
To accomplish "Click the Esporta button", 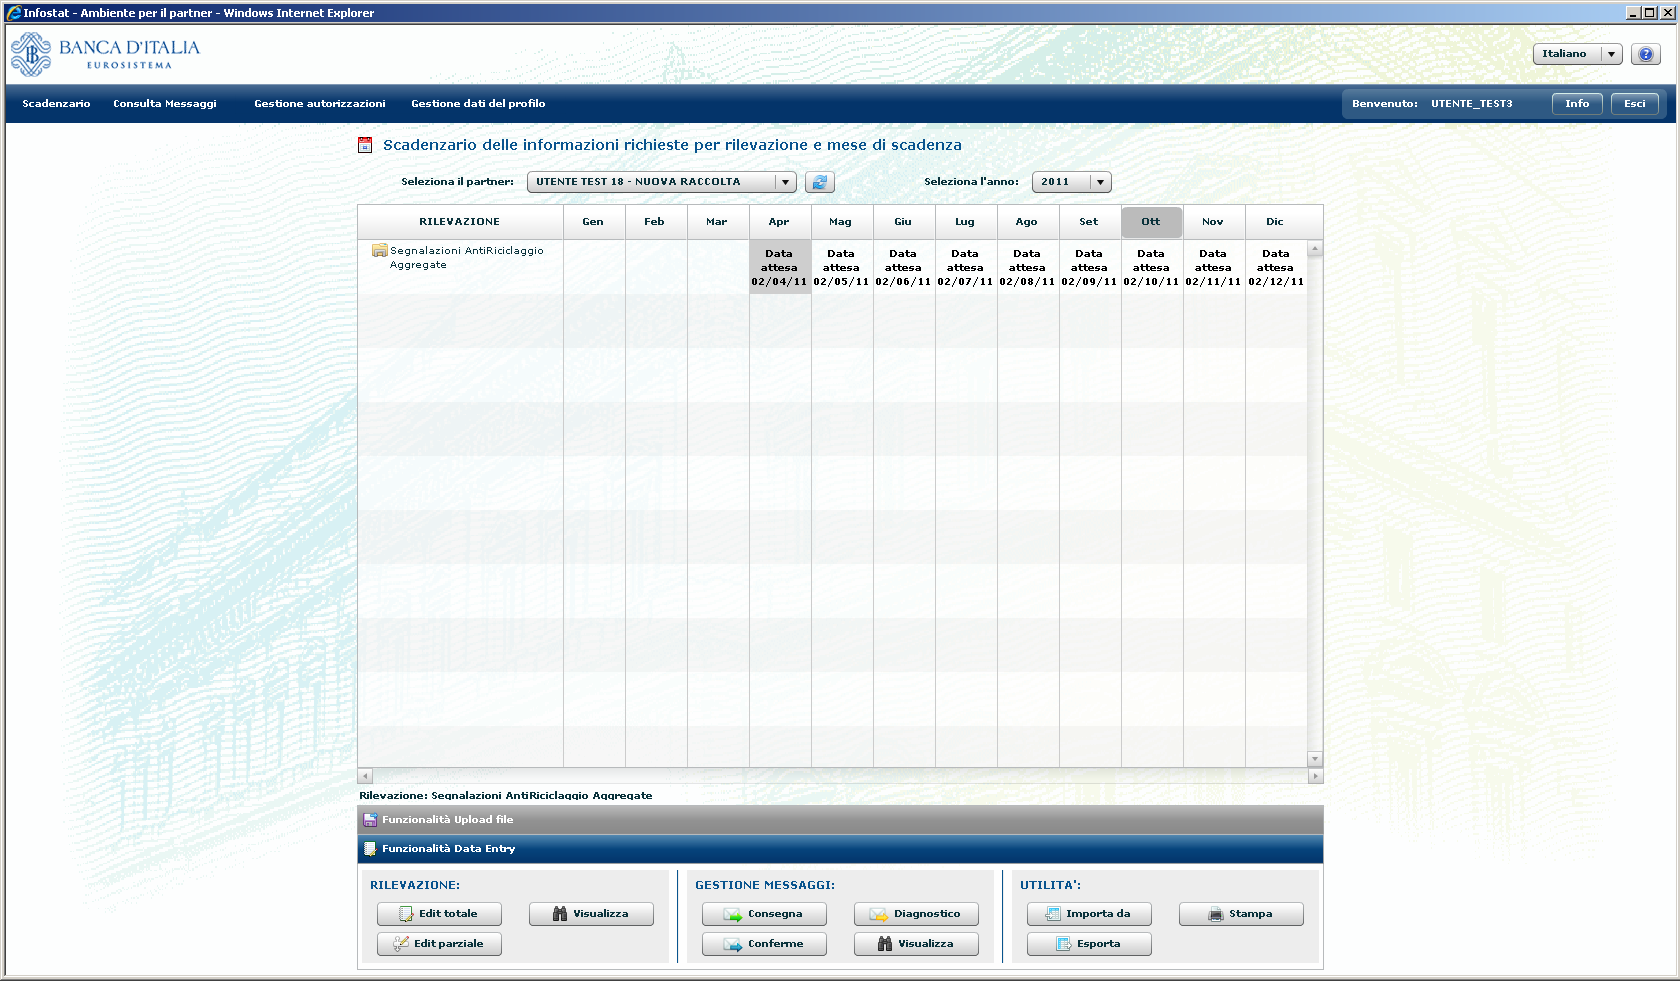I will 1089,944.
